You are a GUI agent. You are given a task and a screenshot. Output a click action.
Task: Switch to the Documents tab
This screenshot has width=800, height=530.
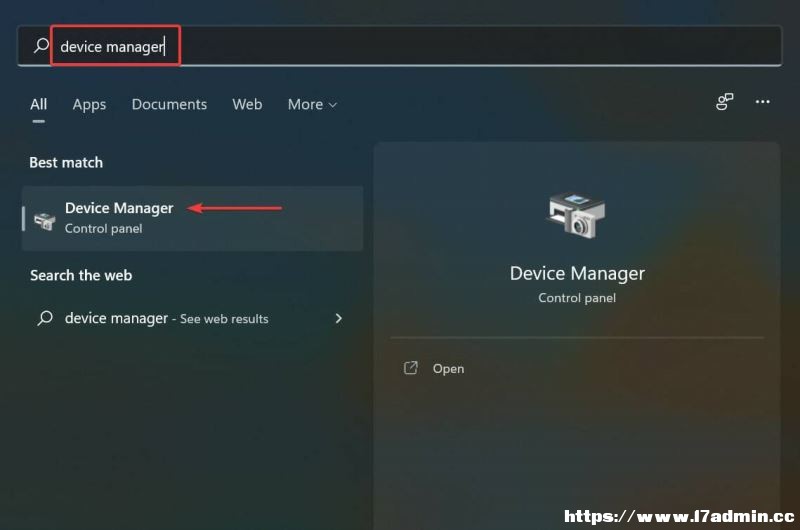pyautogui.click(x=169, y=105)
